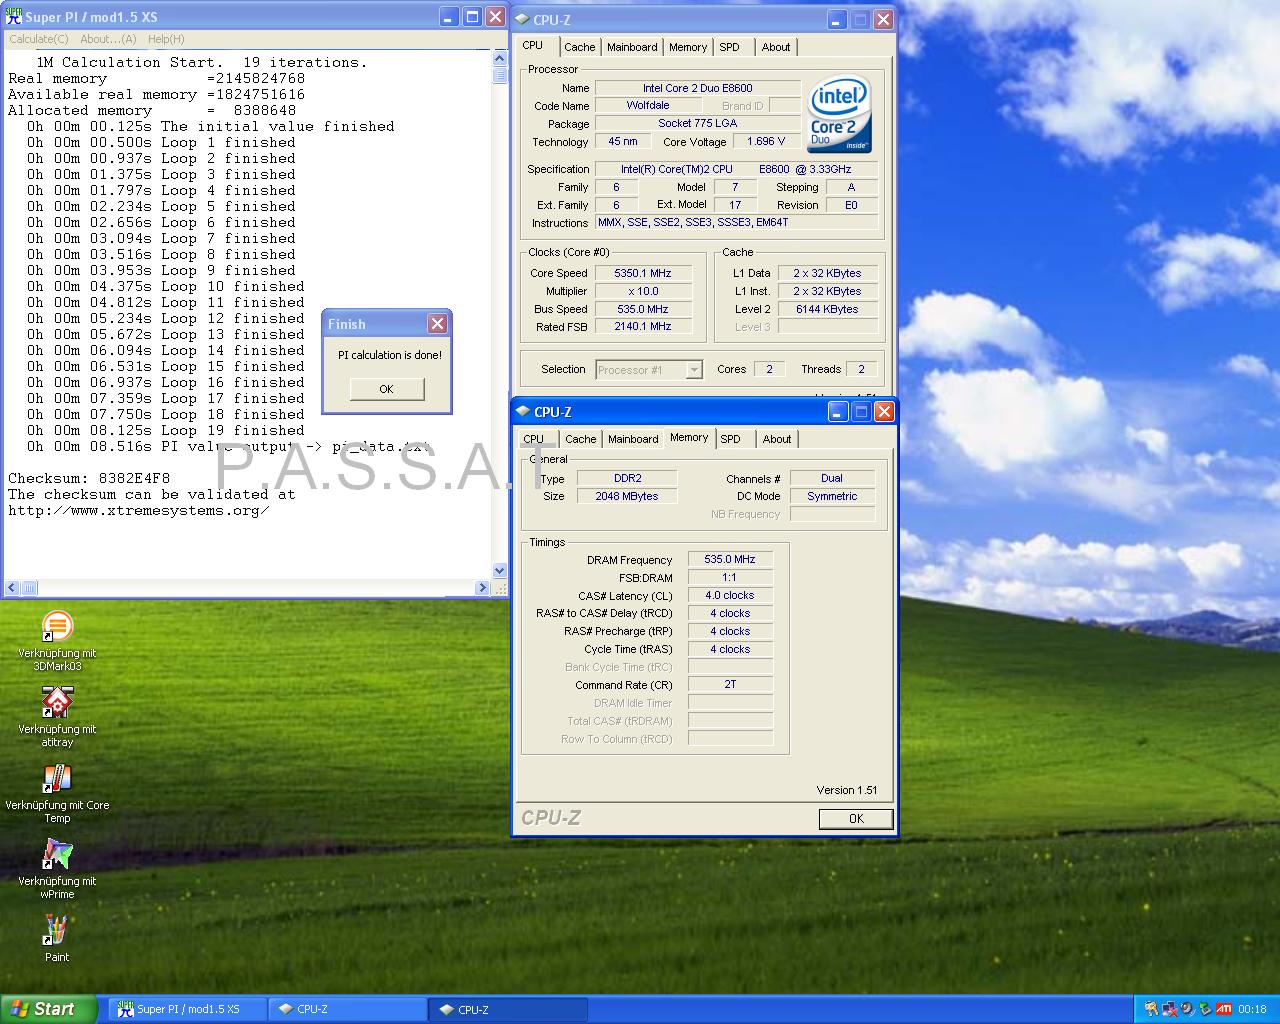Click the xtremesystems.org URL text

tap(139, 510)
